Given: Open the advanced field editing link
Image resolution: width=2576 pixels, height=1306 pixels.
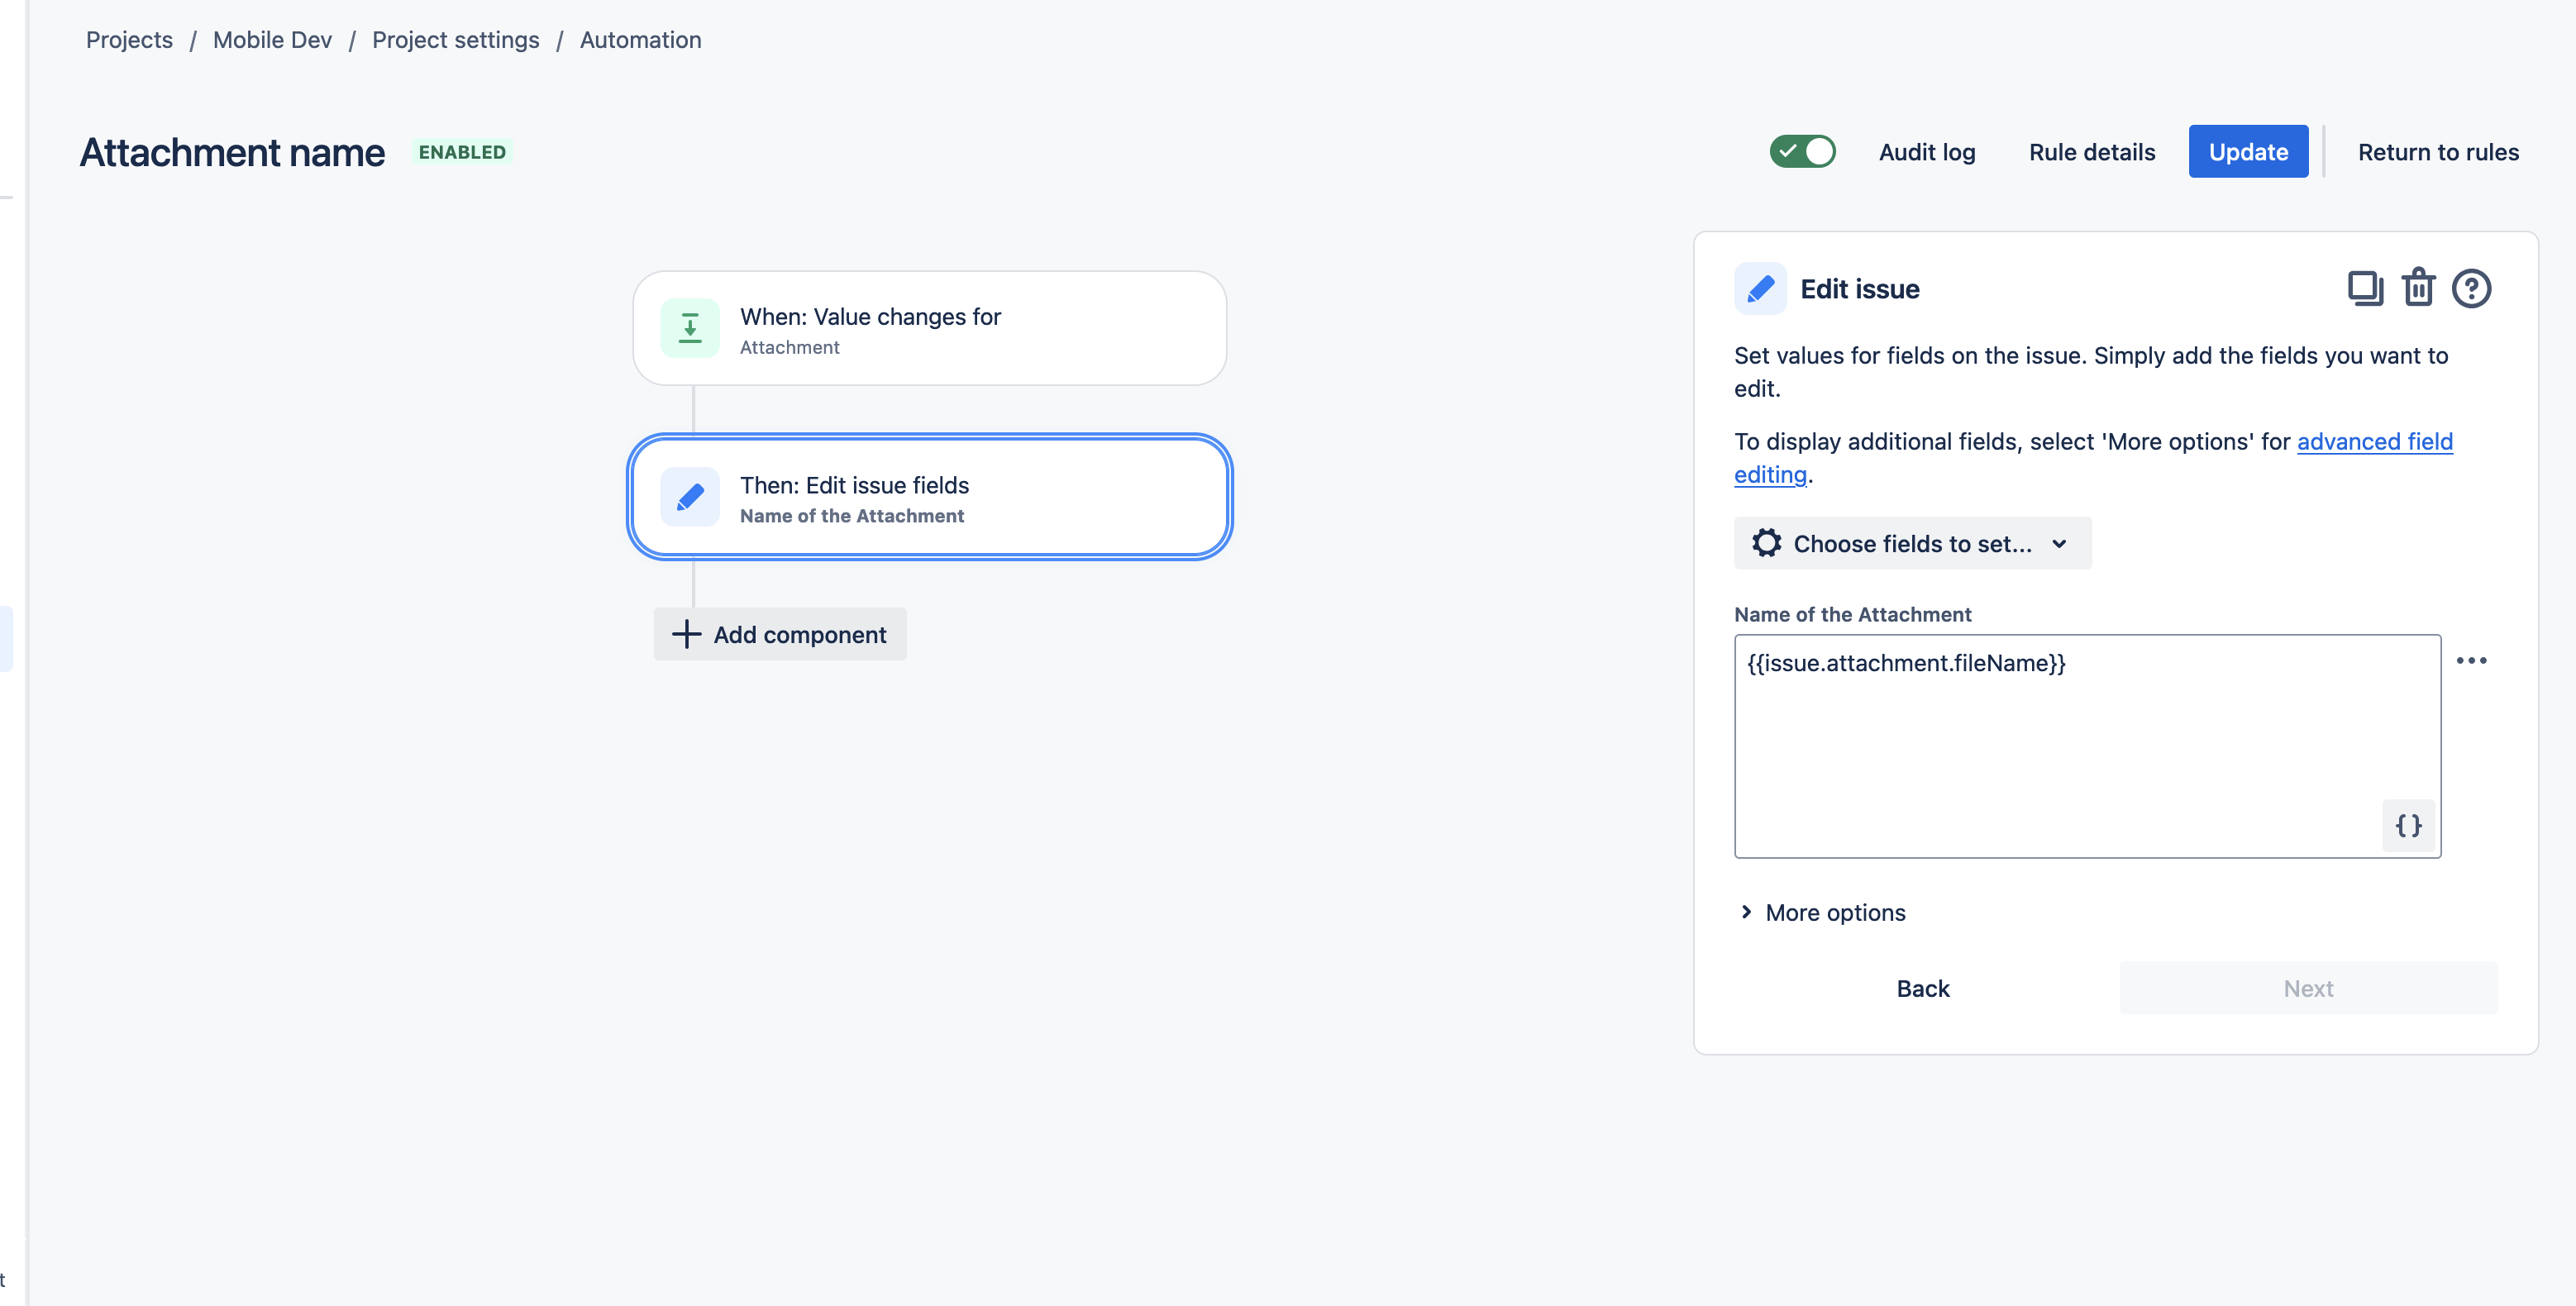Looking at the screenshot, I should coord(2376,441).
